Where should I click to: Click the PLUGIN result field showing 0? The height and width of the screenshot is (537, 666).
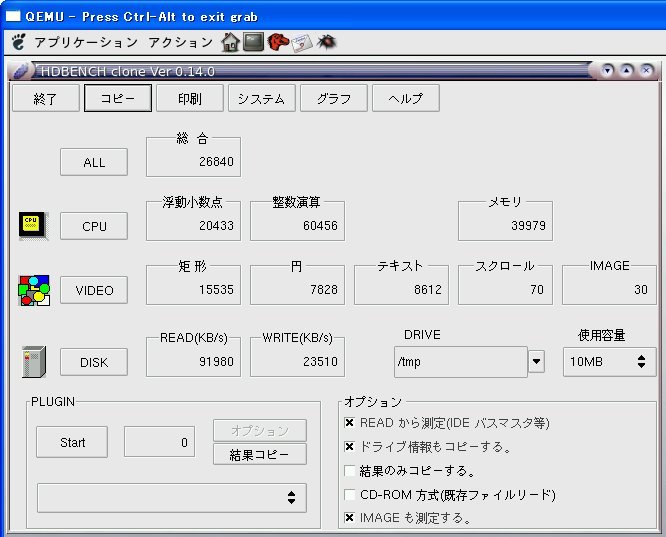pos(159,442)
